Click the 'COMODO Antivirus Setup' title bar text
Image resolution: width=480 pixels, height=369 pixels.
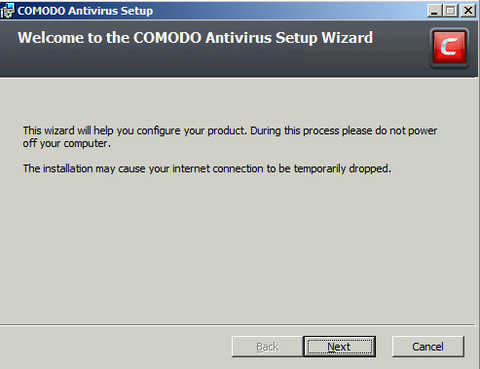[85, 11]
